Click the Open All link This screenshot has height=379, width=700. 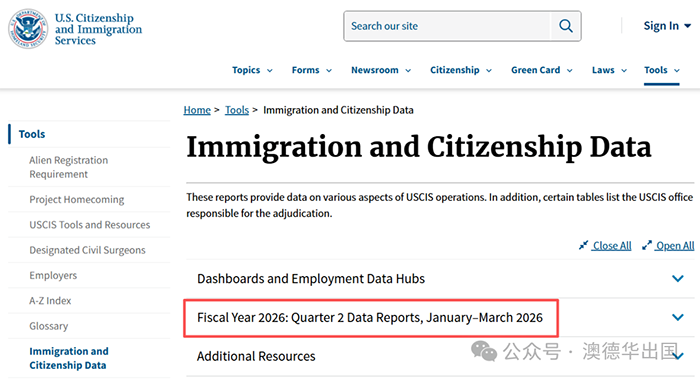coord(675,246)
